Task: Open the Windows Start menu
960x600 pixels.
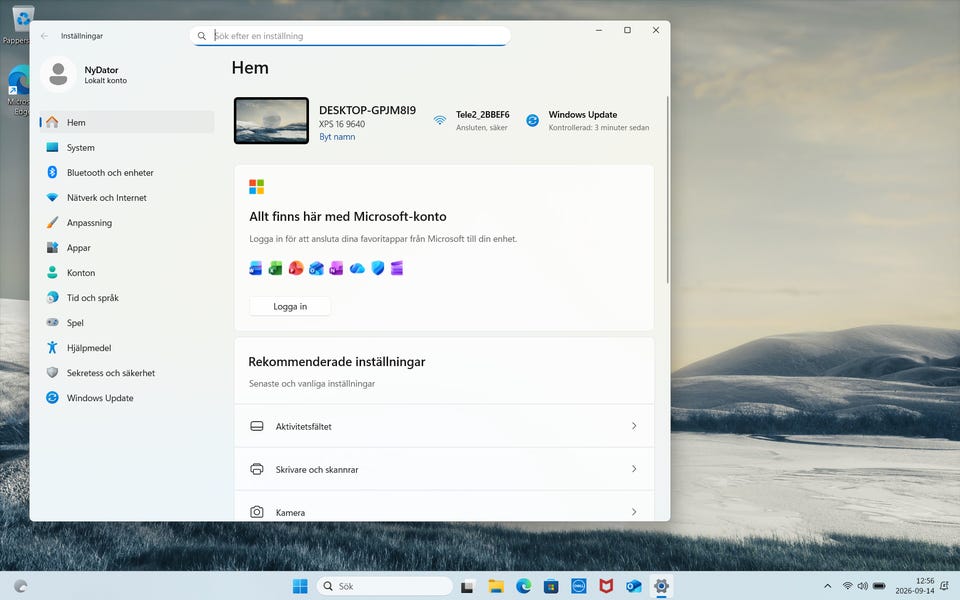Action: coord(300,587)
